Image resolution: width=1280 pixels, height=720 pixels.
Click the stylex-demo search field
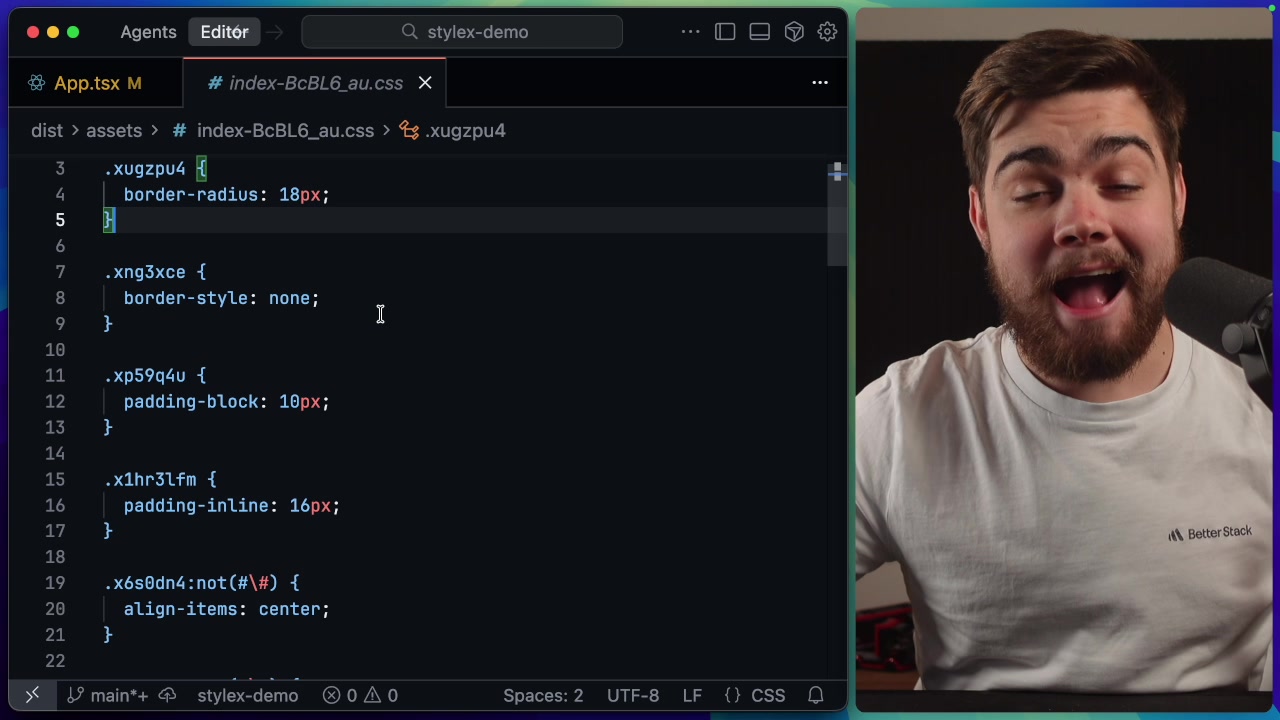pyautogui.click(x=461, y=31)
